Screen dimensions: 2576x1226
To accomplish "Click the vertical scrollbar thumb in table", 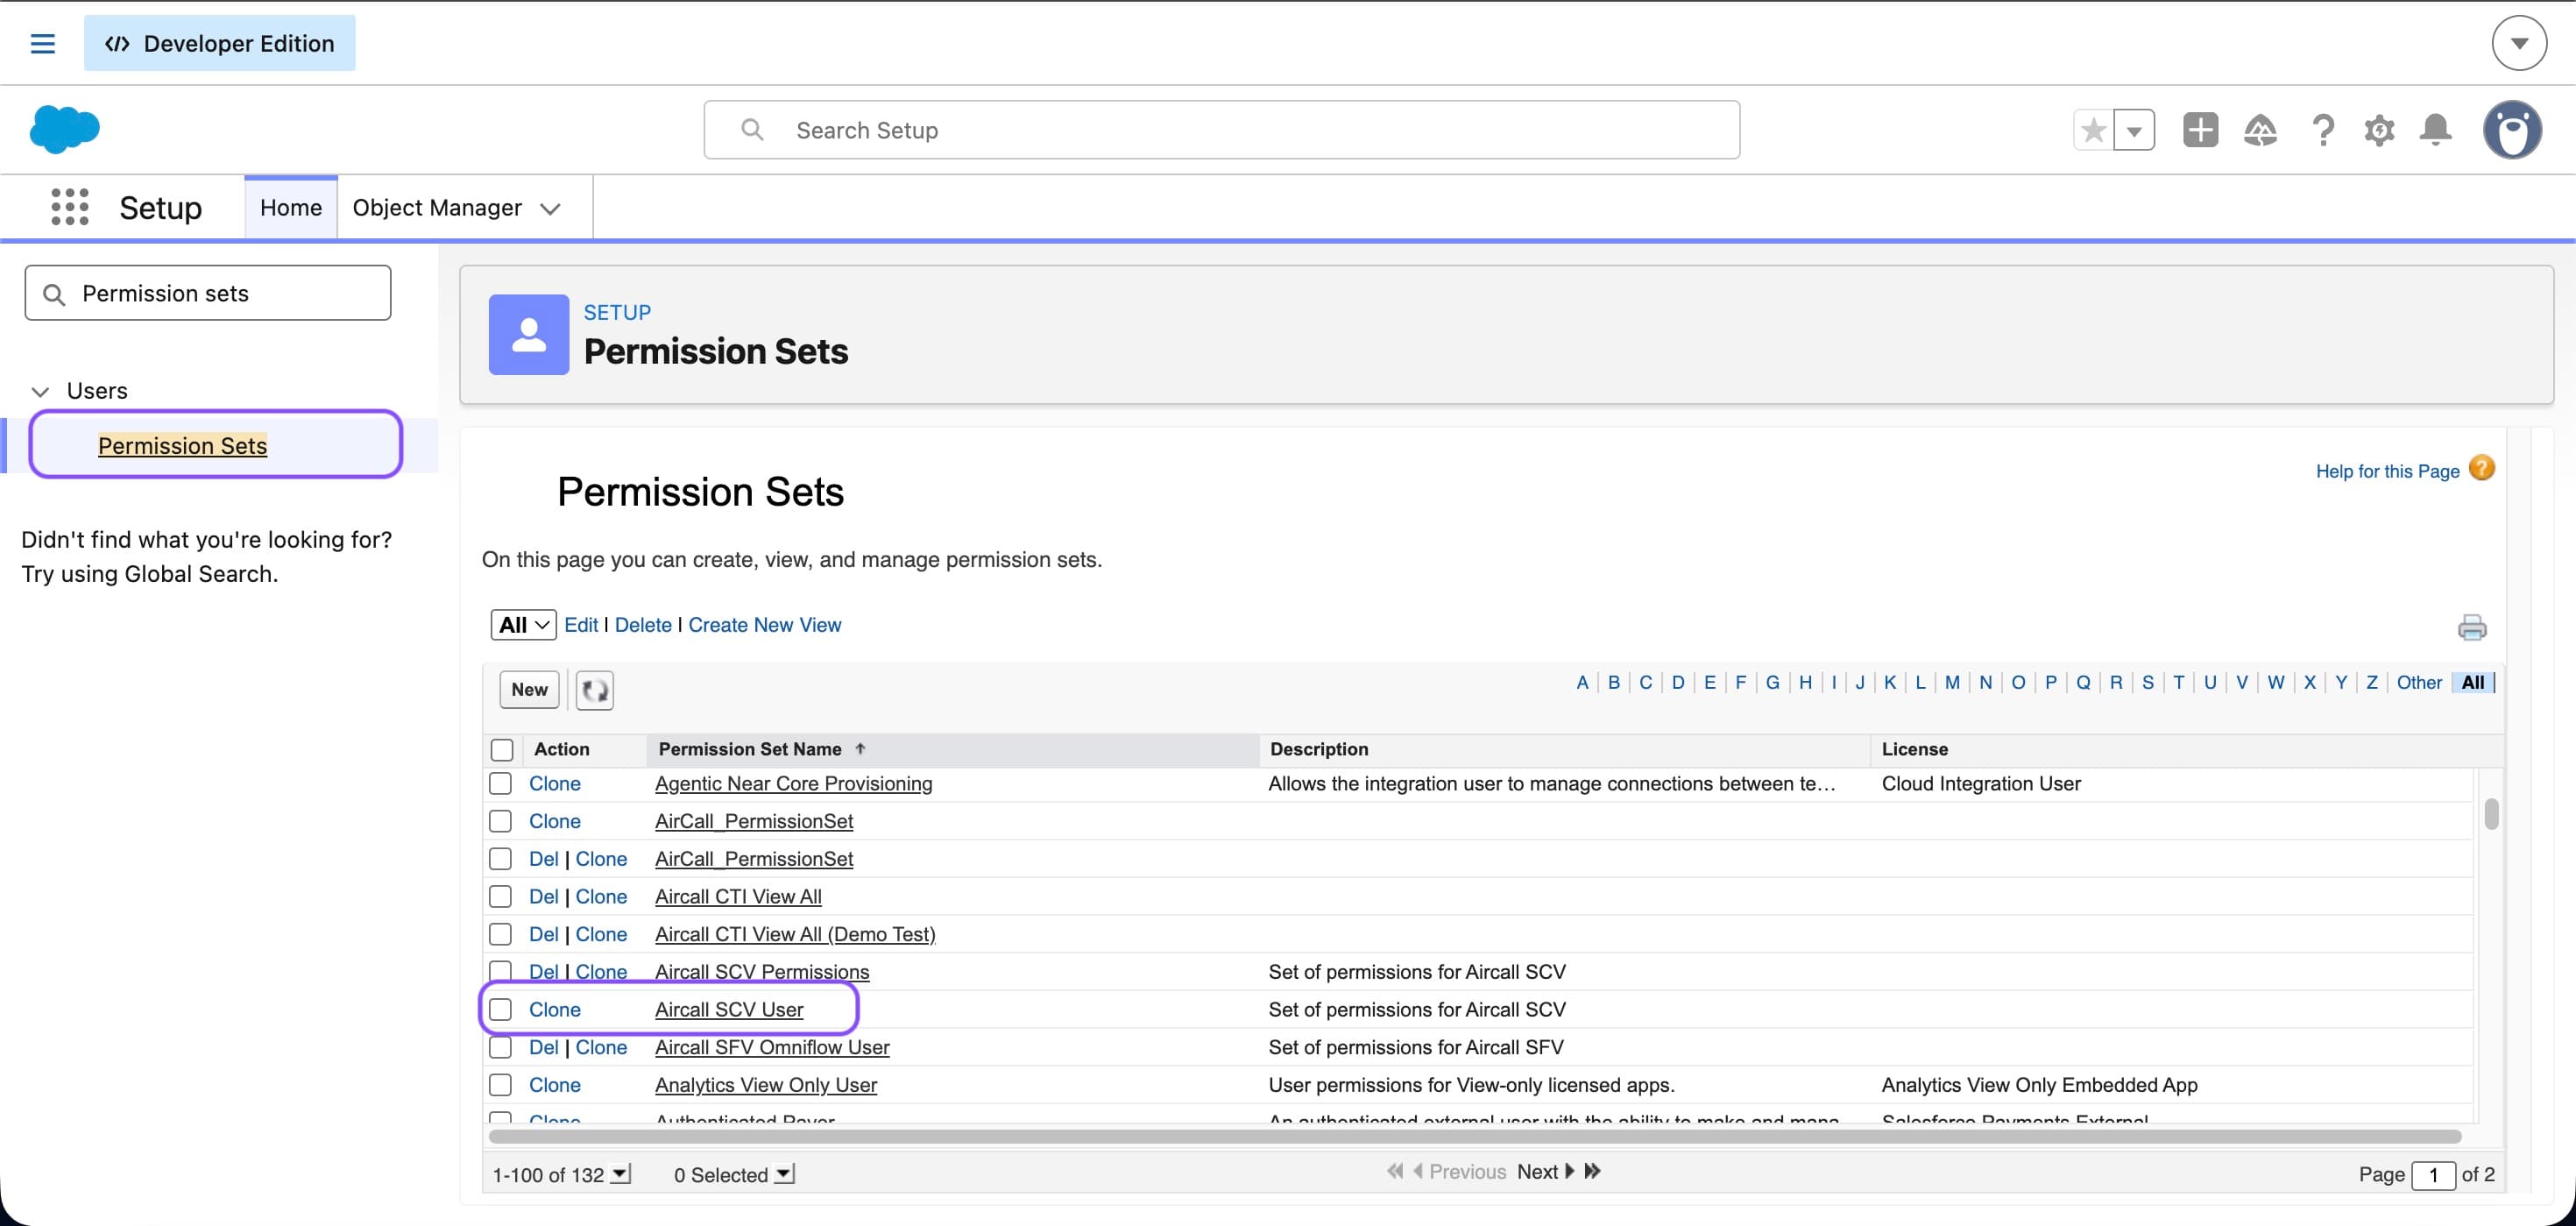I will [2491, 814].
